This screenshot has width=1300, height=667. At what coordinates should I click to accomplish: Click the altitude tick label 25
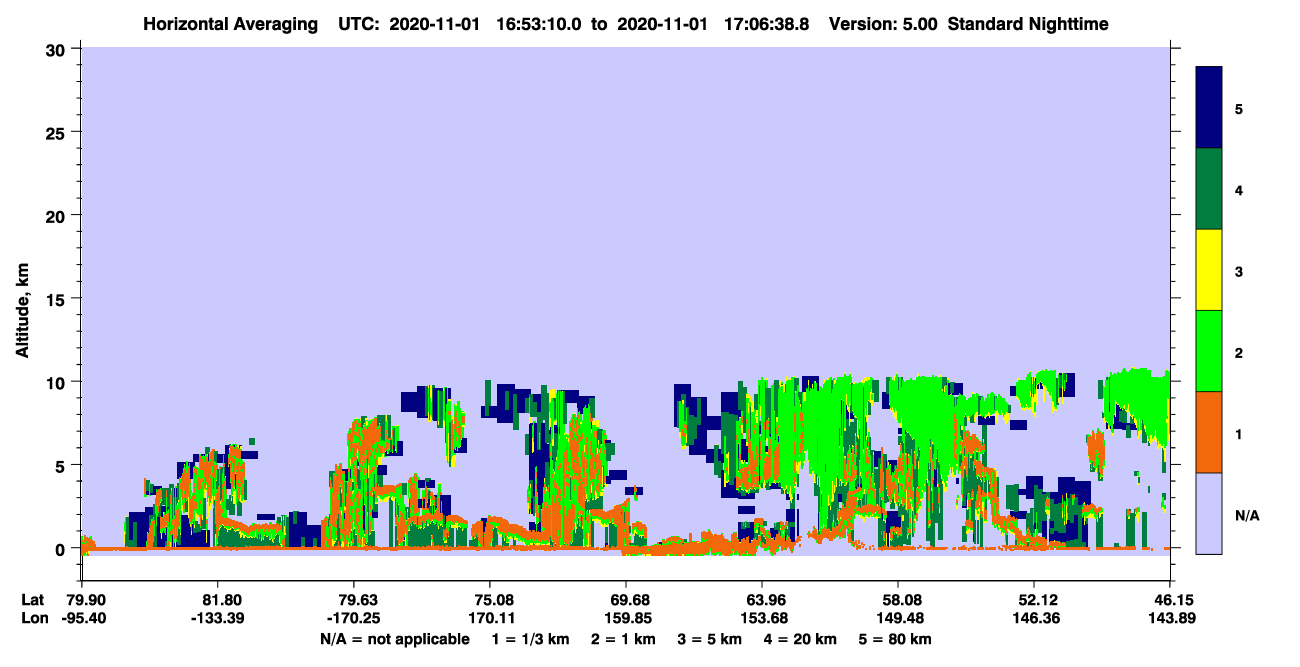[x=57, y=132]
